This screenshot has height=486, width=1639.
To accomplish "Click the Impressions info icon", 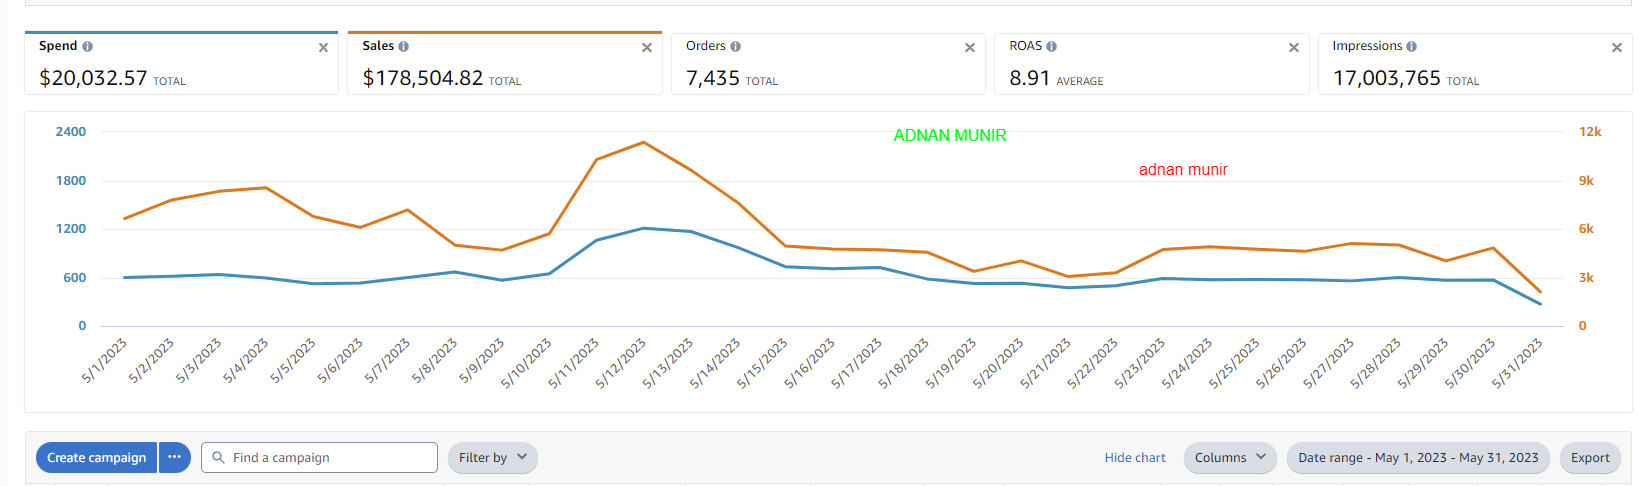I will pyautogui.click(x=1412, y=47).
